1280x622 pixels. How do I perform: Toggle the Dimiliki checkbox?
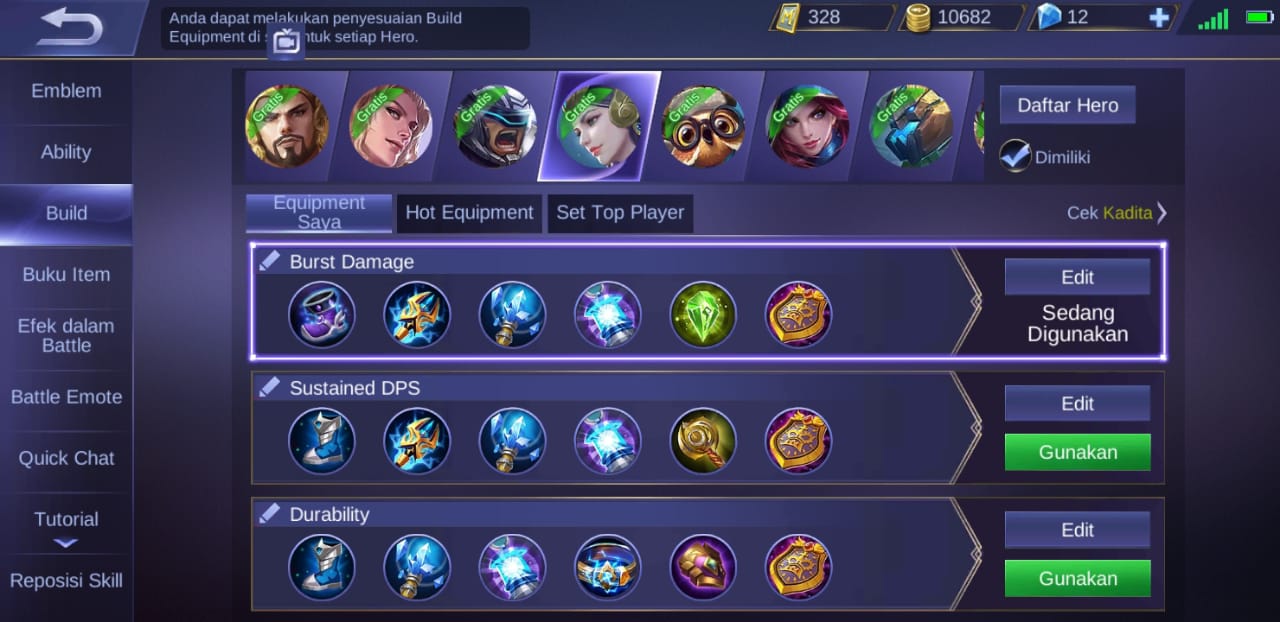coord(1015,156)
